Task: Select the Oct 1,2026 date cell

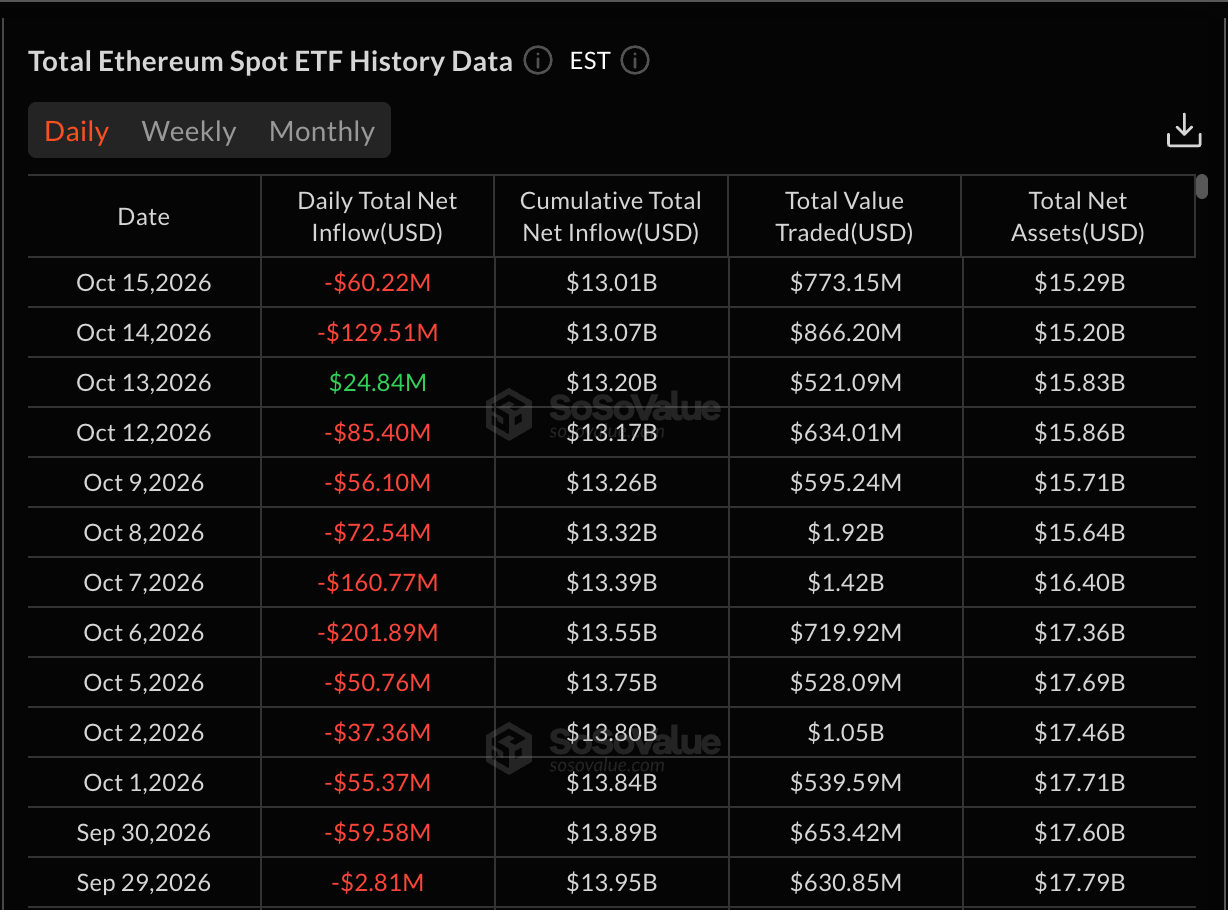Action: point(144,783)
